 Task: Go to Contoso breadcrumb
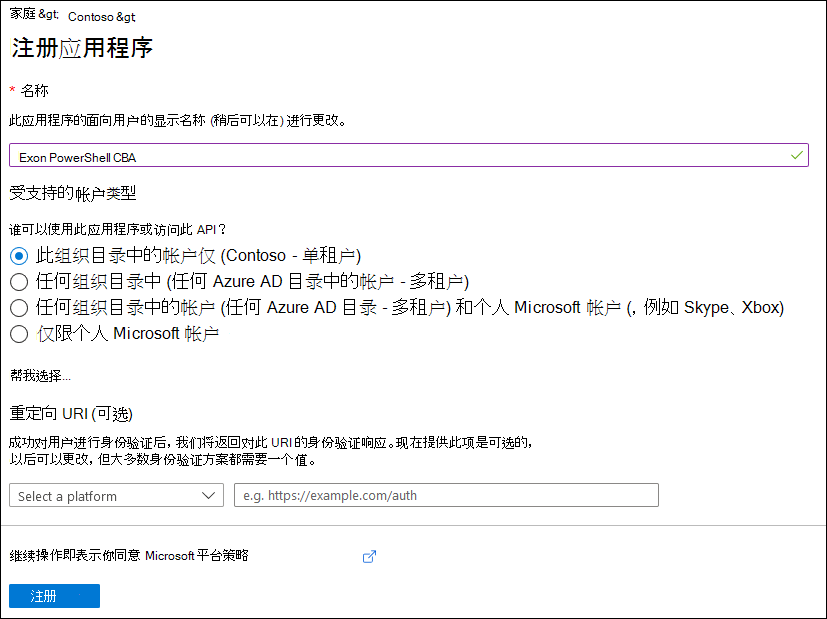[91, 17]
